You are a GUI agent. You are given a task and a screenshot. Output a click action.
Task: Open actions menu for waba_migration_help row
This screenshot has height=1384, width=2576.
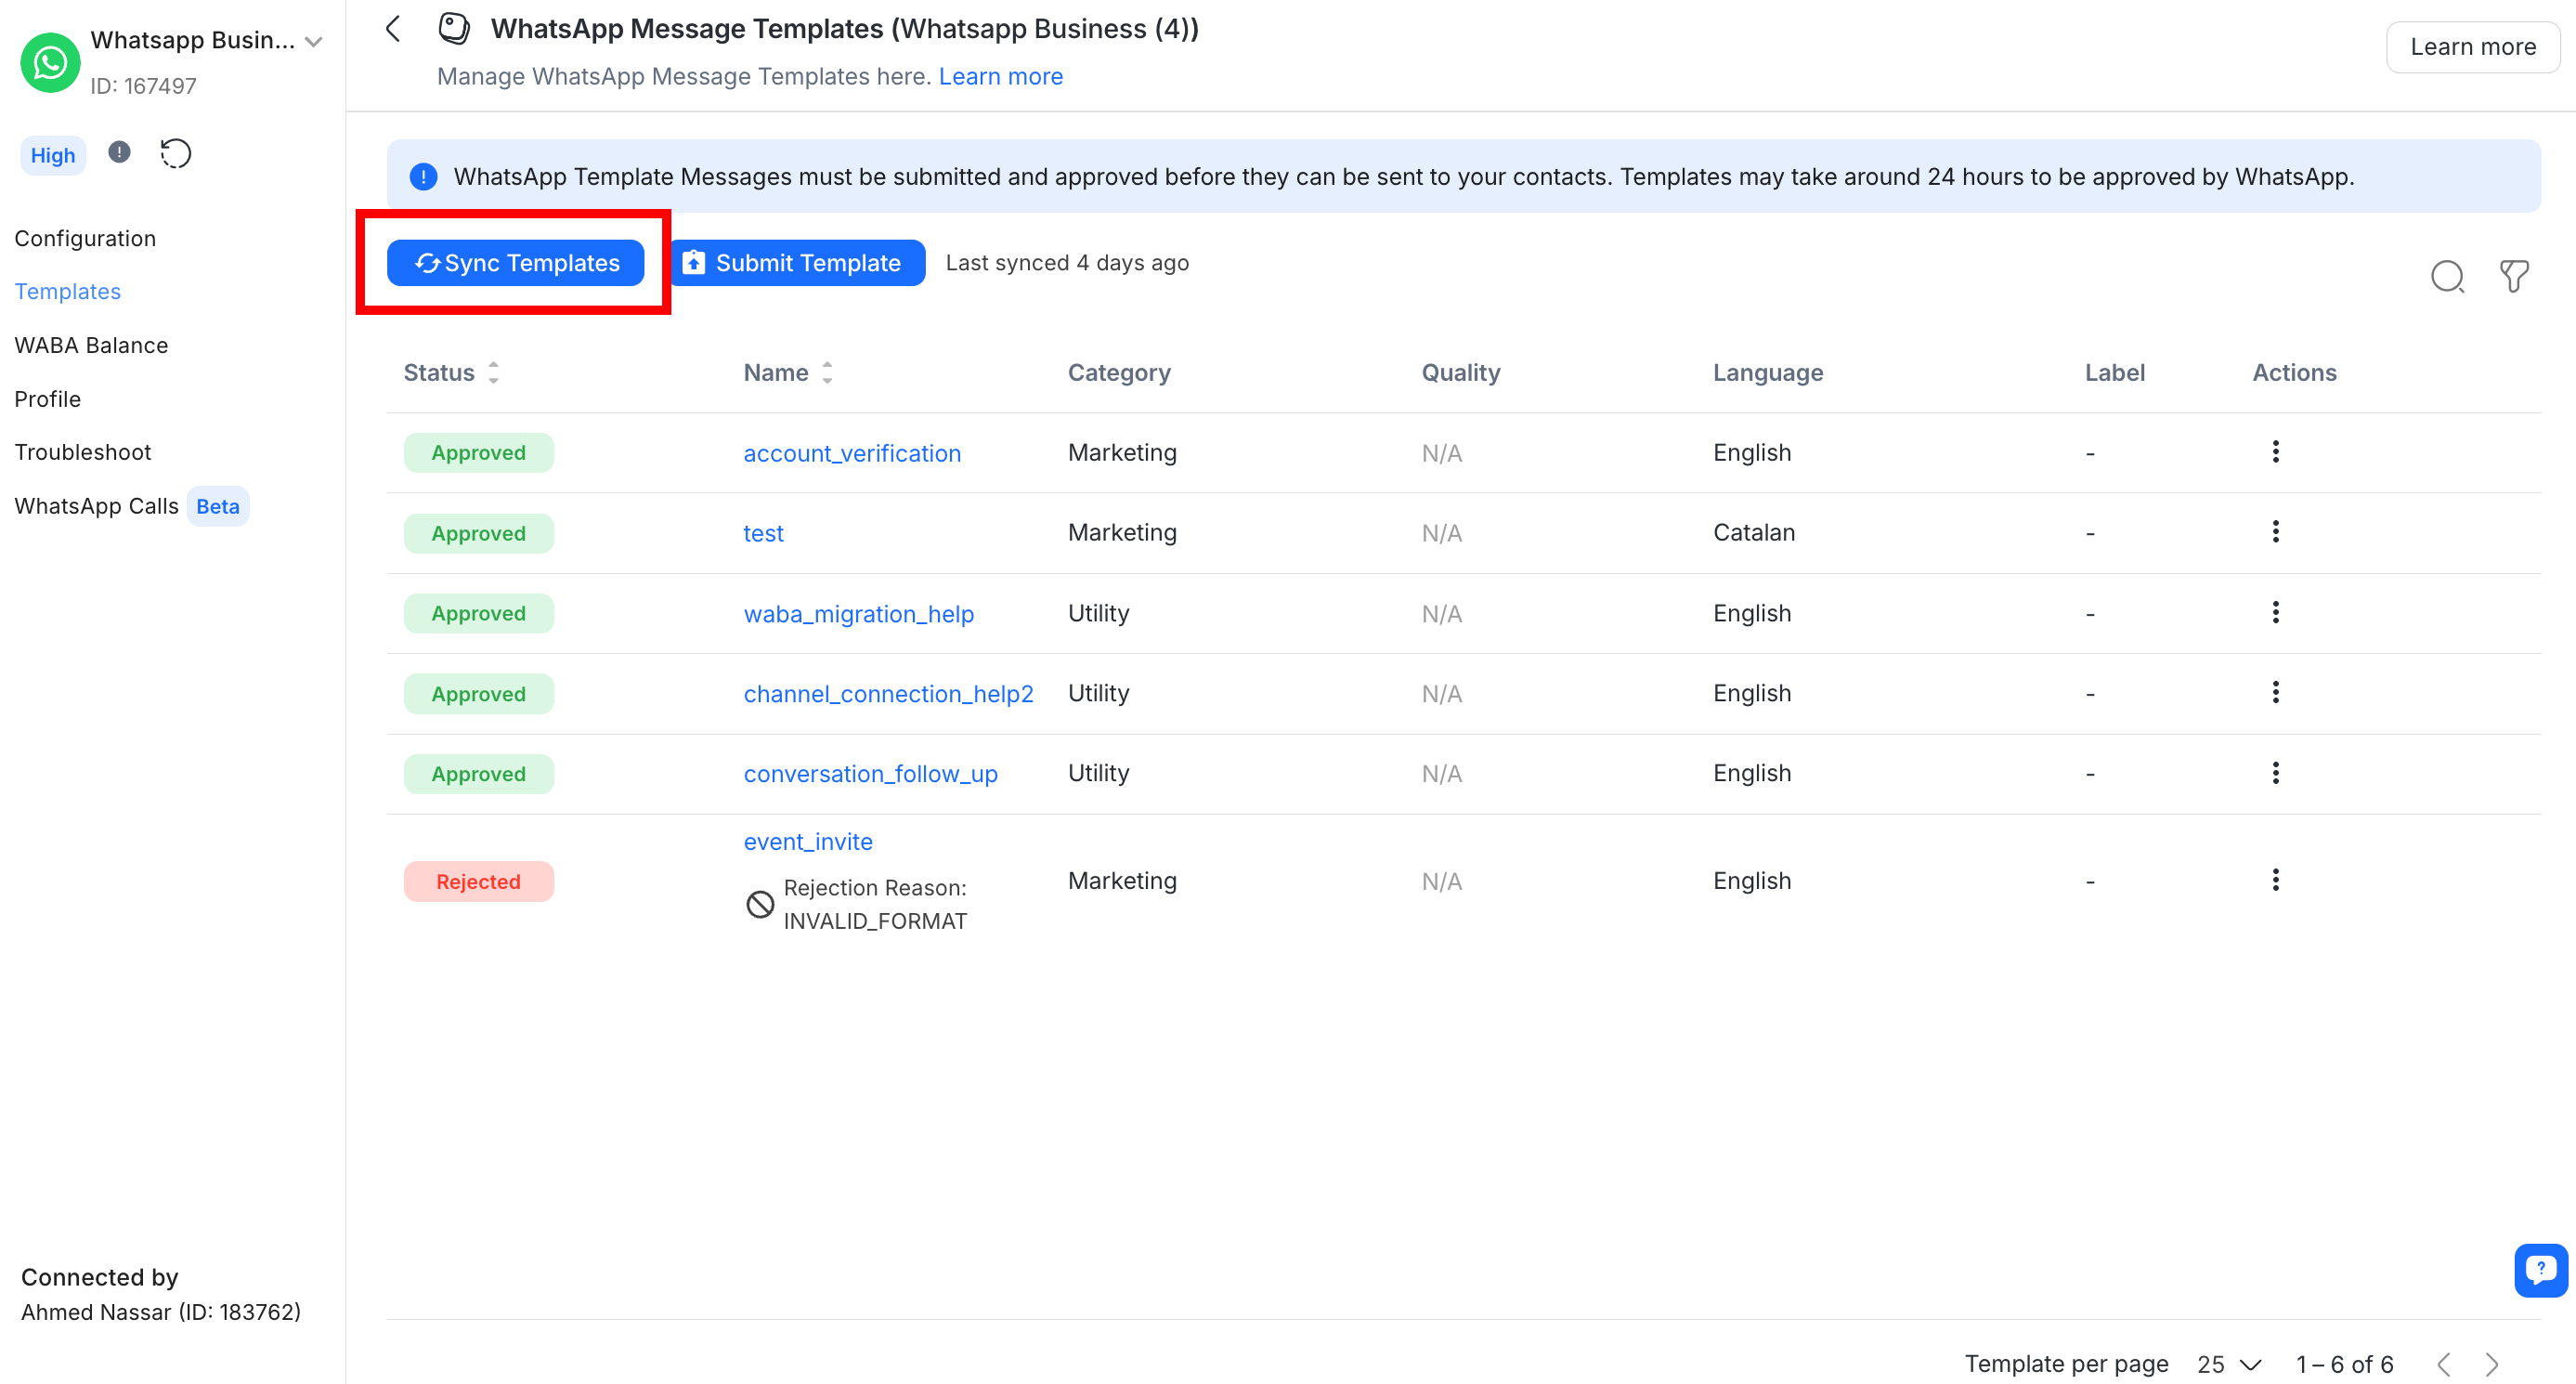[x=2275, y=612]
